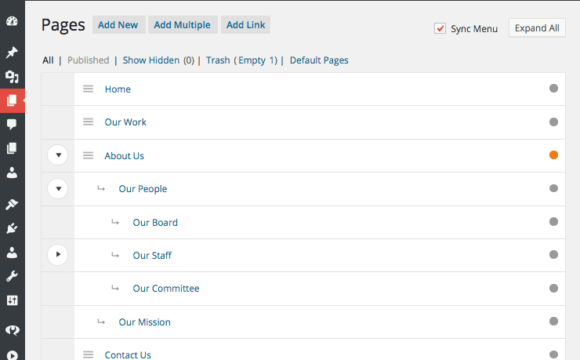Grab the drag handle for Home row
The height and width of the screenshot is (360, 580).
[88, 89]
